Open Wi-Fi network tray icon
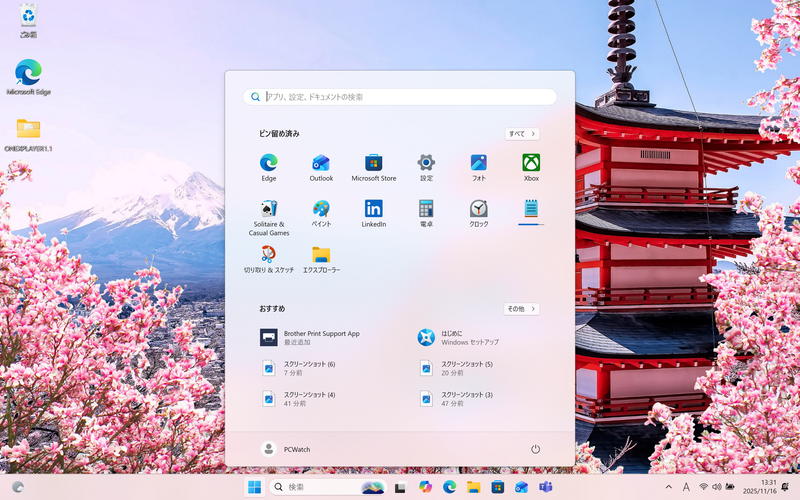800x500 pixels. point(704,487)
